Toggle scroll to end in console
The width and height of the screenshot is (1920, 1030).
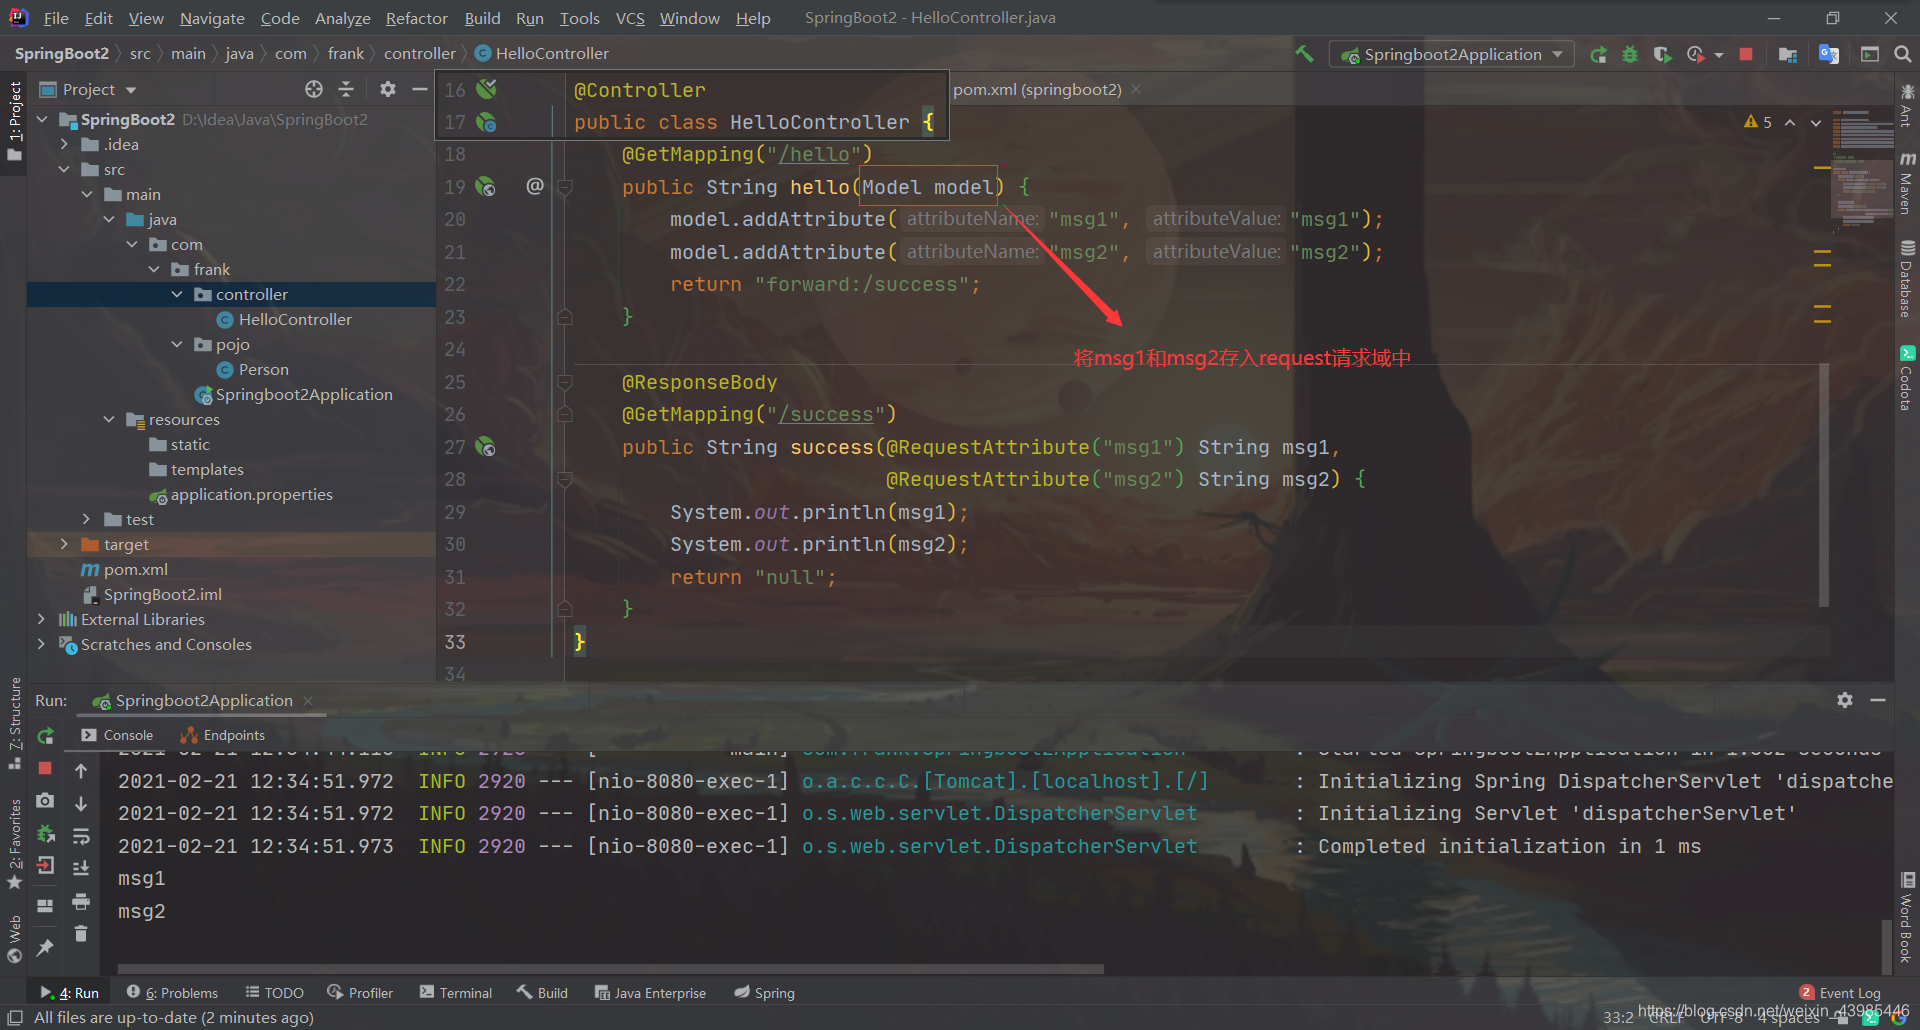click(81, 868)
